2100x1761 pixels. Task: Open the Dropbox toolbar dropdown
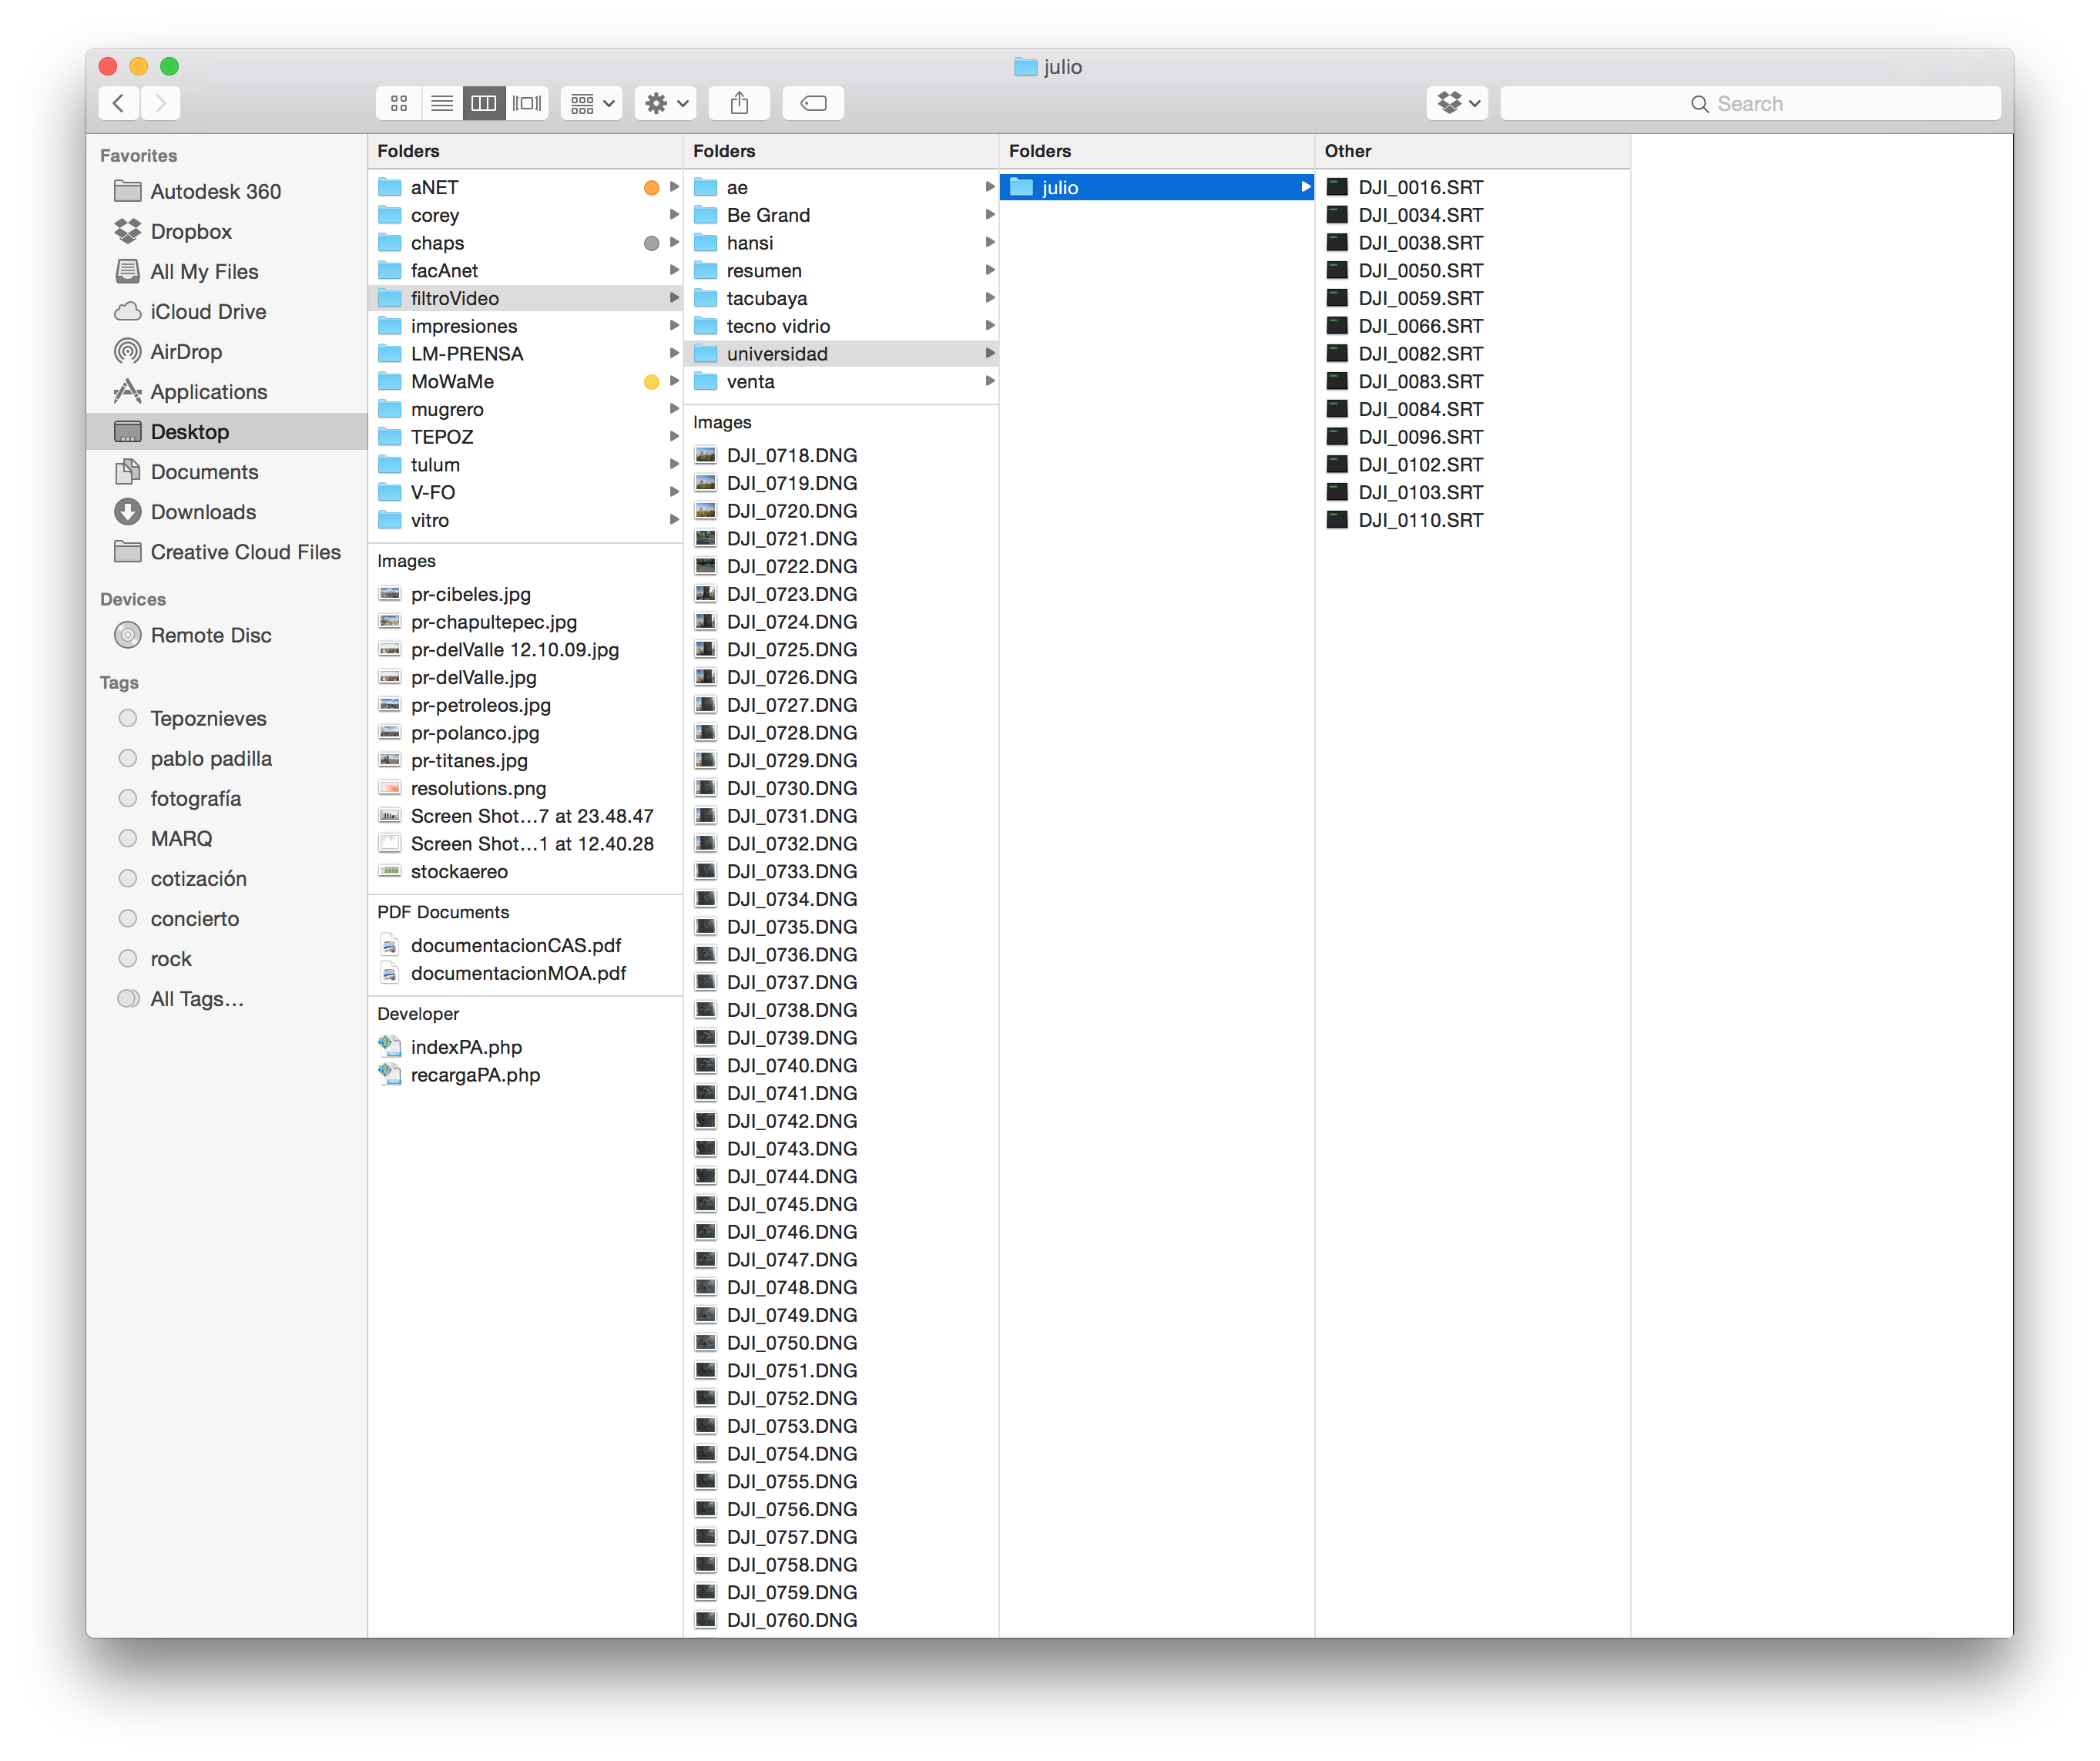coord(1457,103)
